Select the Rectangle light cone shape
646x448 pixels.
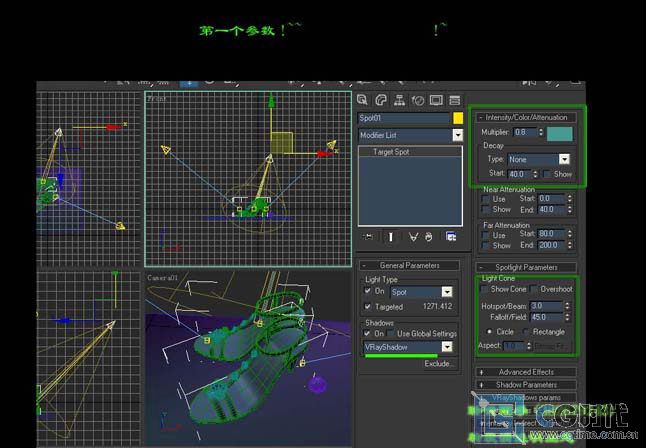(526, 331)
